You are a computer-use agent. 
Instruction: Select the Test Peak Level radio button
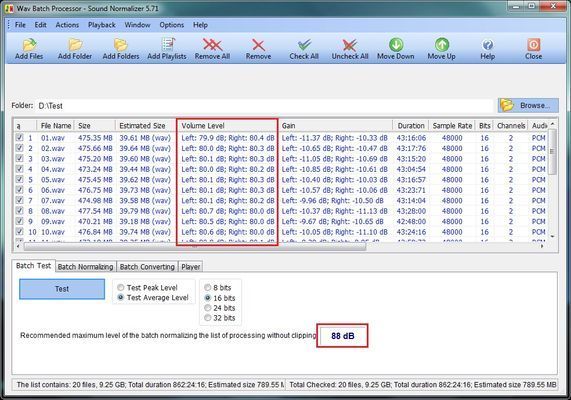click(x=121, y=287)
